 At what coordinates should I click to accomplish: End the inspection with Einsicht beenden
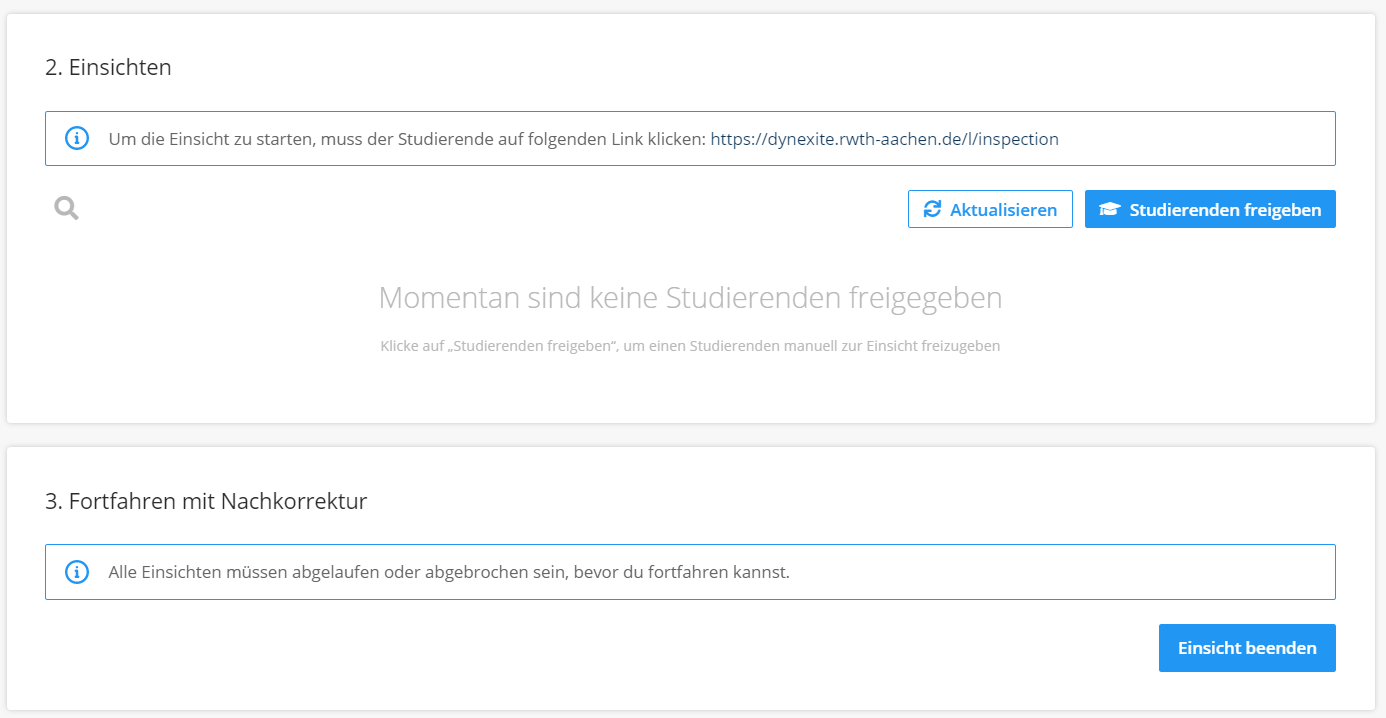point(1247,647)
